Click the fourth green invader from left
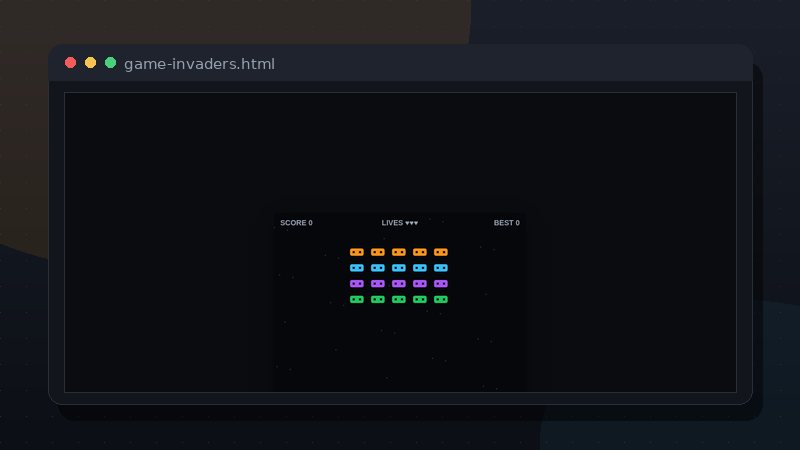The height and width of the screenshot is (450, 800). tap(419, 299)
